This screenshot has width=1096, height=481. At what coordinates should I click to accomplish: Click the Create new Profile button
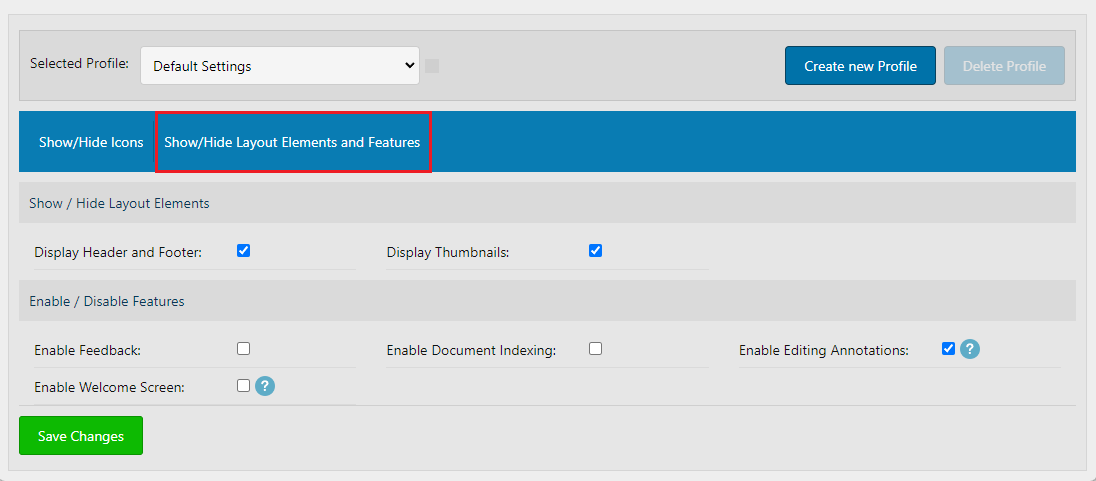pyautogui.click(x=860, y=66)
